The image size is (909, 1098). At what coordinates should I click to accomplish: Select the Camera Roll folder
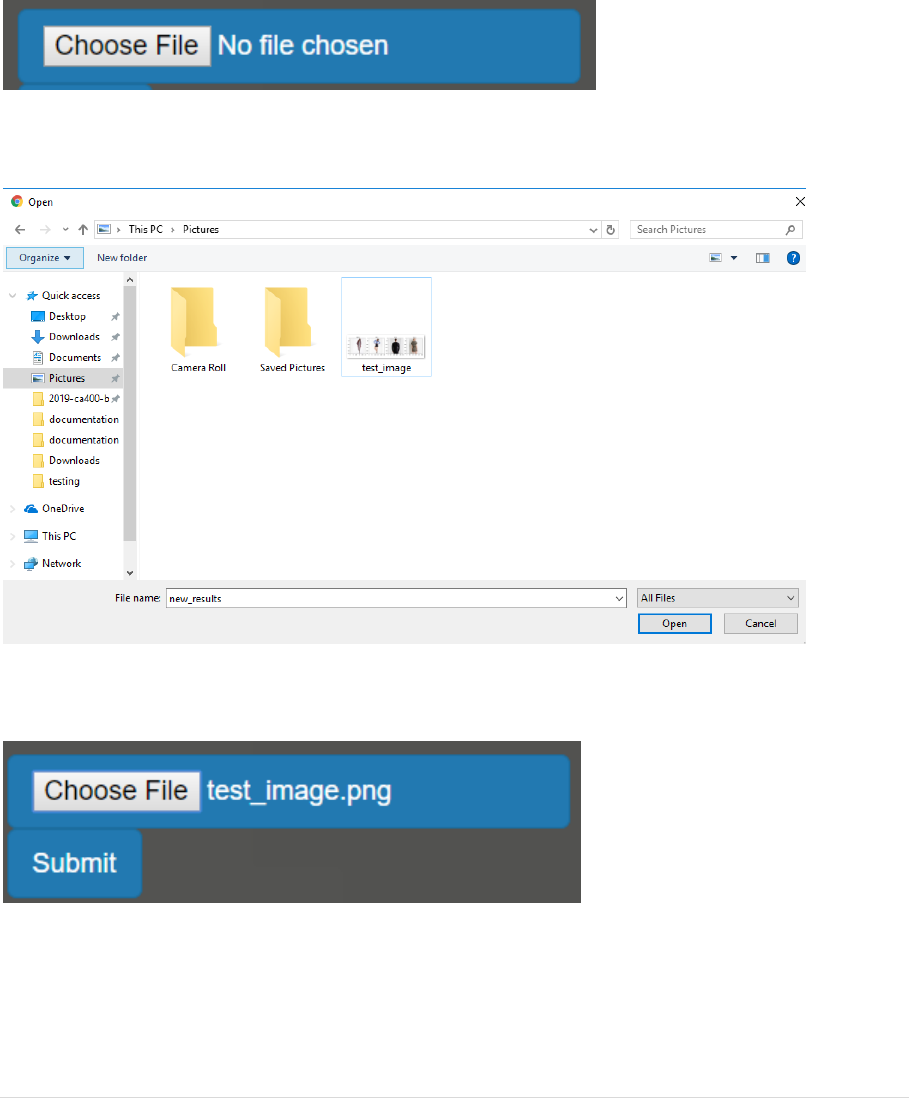[x=198, y=328]
